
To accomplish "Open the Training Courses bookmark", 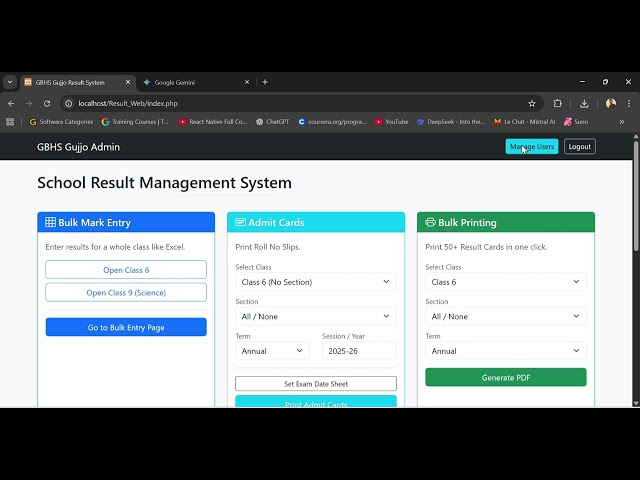I will [x=135, y=122].
